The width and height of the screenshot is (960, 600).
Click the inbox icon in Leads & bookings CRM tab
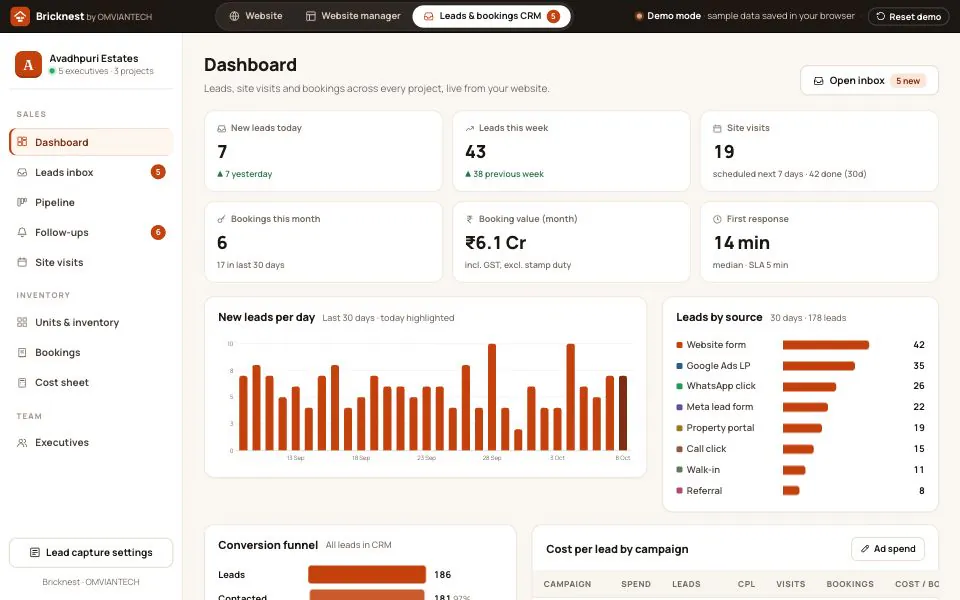429,16
